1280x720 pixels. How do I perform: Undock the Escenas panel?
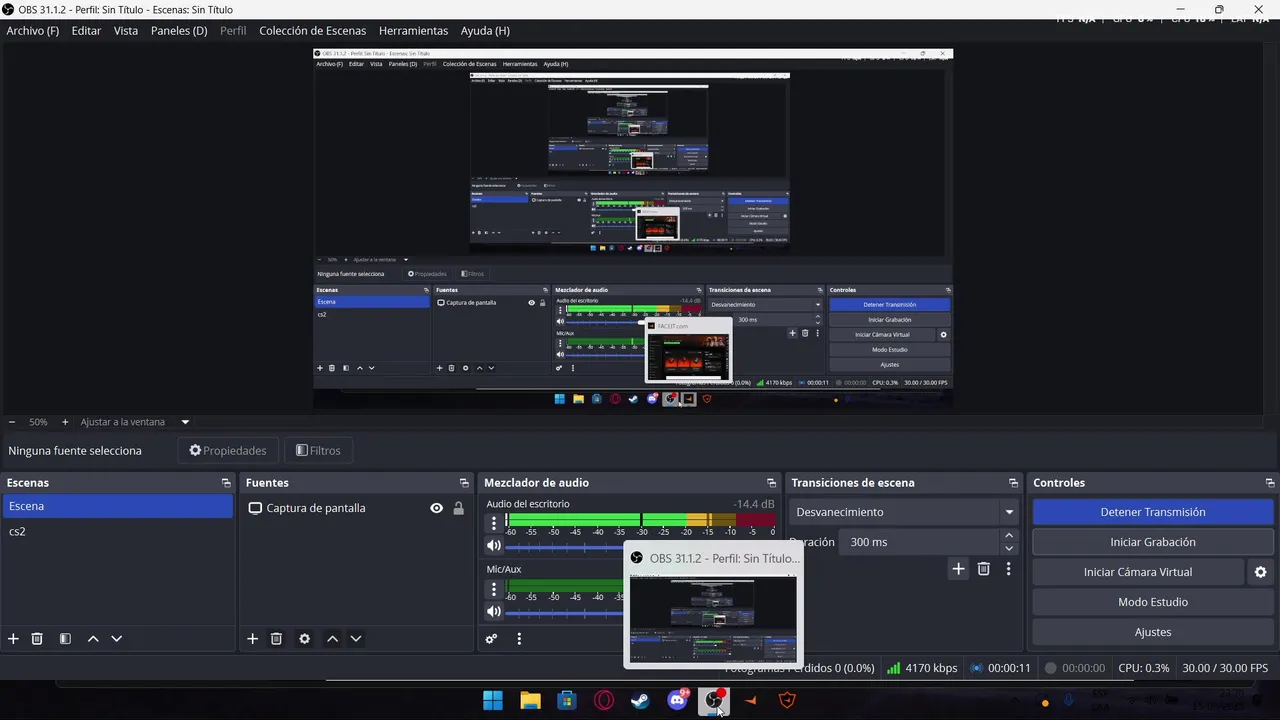[226, 483]
